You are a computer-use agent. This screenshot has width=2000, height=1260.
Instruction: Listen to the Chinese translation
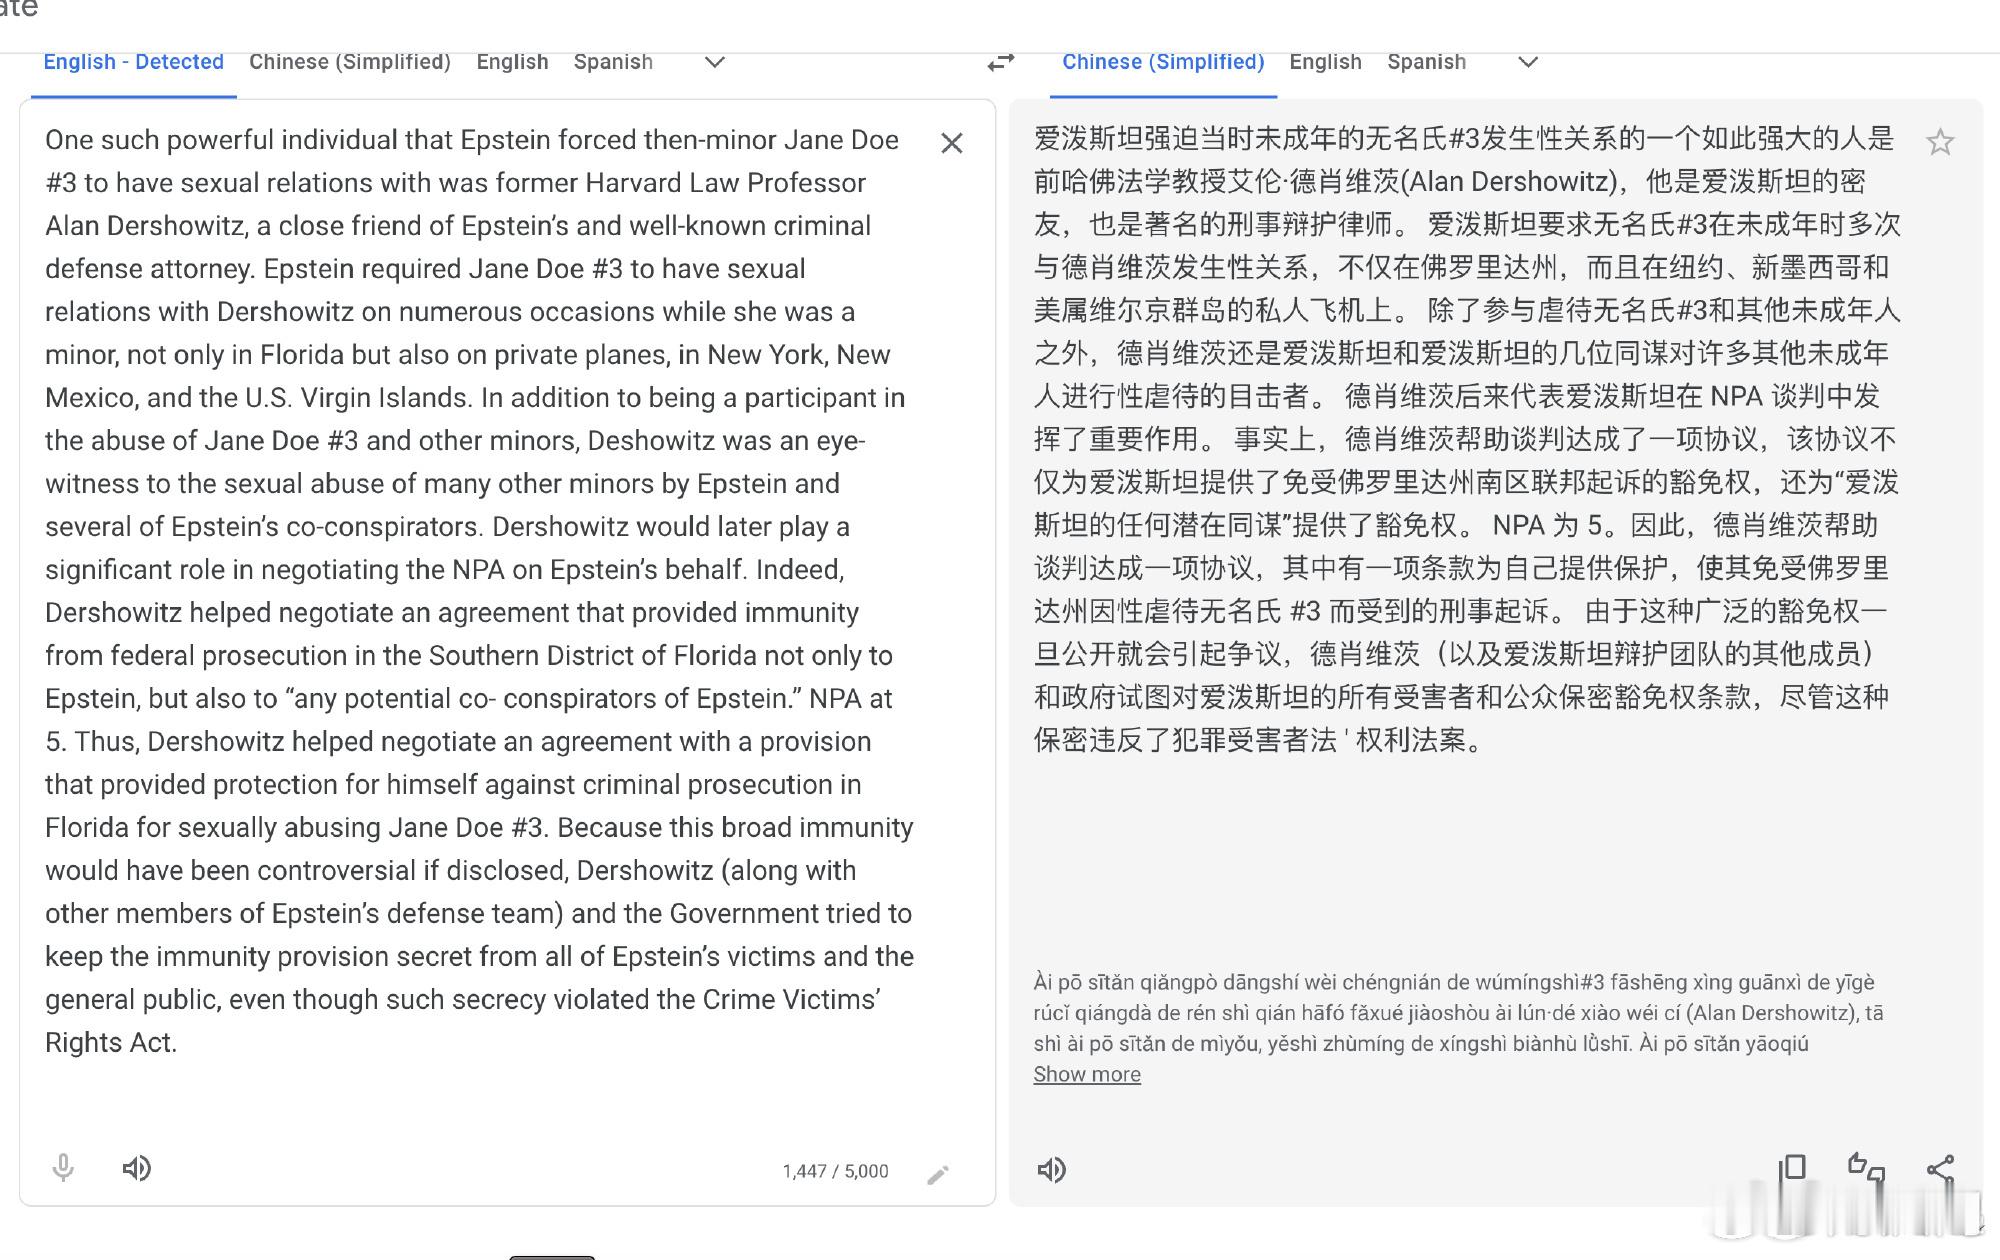(x=1051, y=1169)
